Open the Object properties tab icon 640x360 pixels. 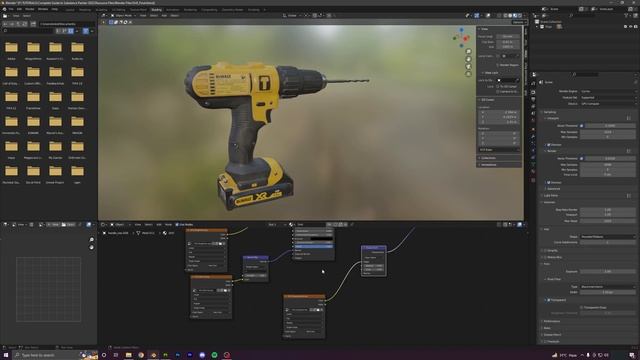[x=533, y=129]
